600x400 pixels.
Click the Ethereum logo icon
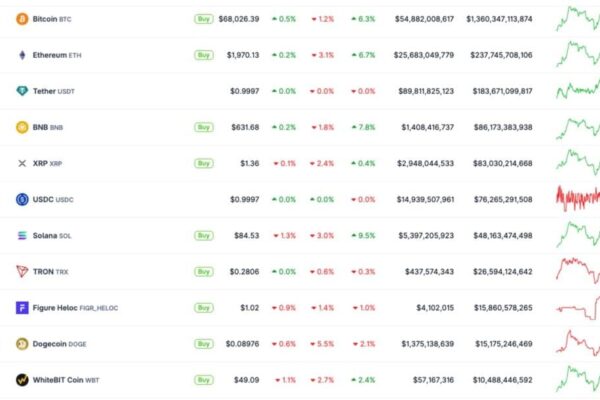coord(22,55)
